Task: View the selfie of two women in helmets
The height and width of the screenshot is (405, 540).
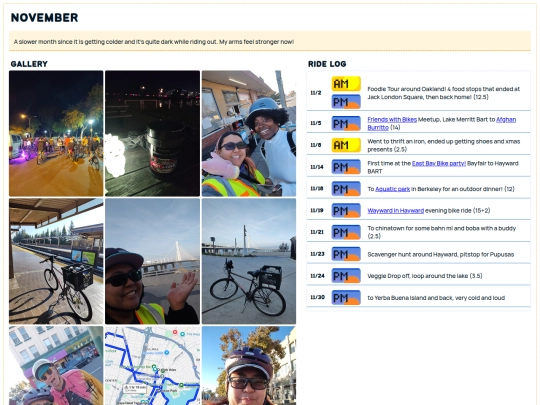Action: point(249,134)
